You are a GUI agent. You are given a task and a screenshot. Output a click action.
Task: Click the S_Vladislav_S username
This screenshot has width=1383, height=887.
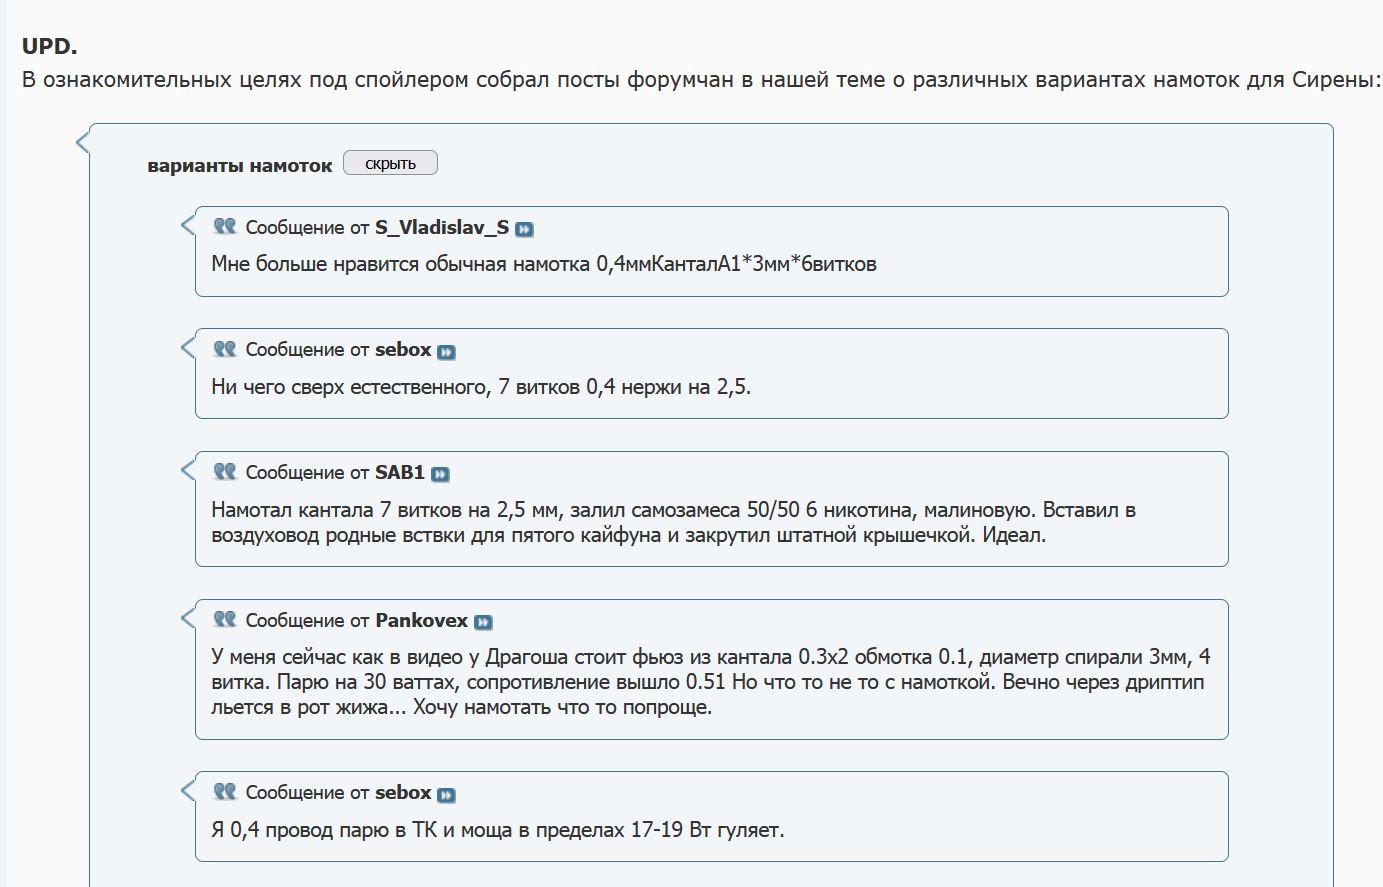pos(442,227)
